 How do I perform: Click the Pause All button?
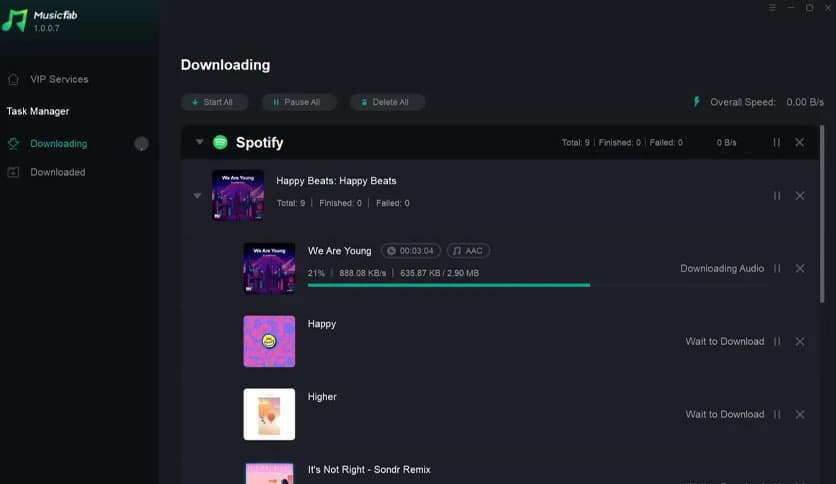coord(299,102)
